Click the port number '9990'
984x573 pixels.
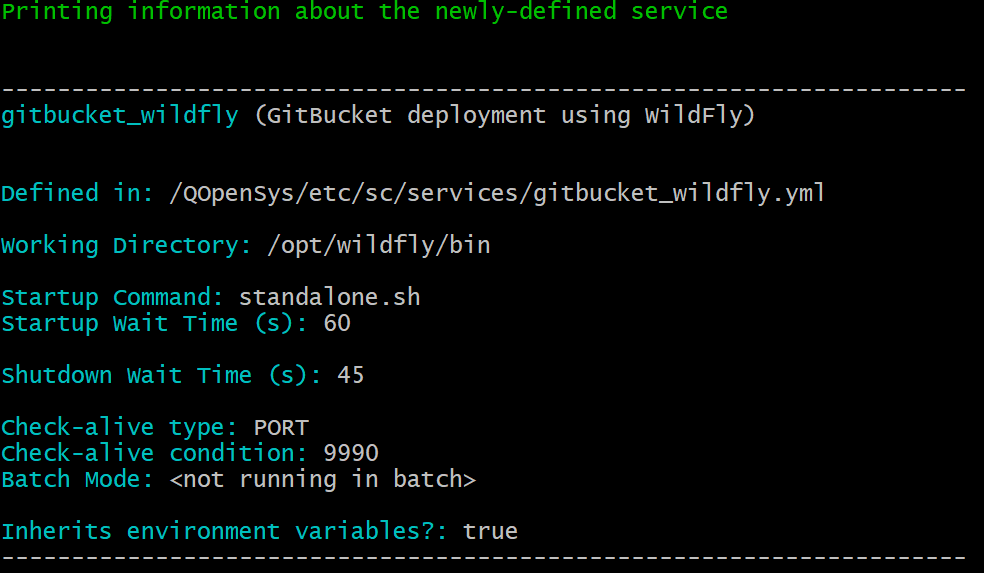click(351, 453)
